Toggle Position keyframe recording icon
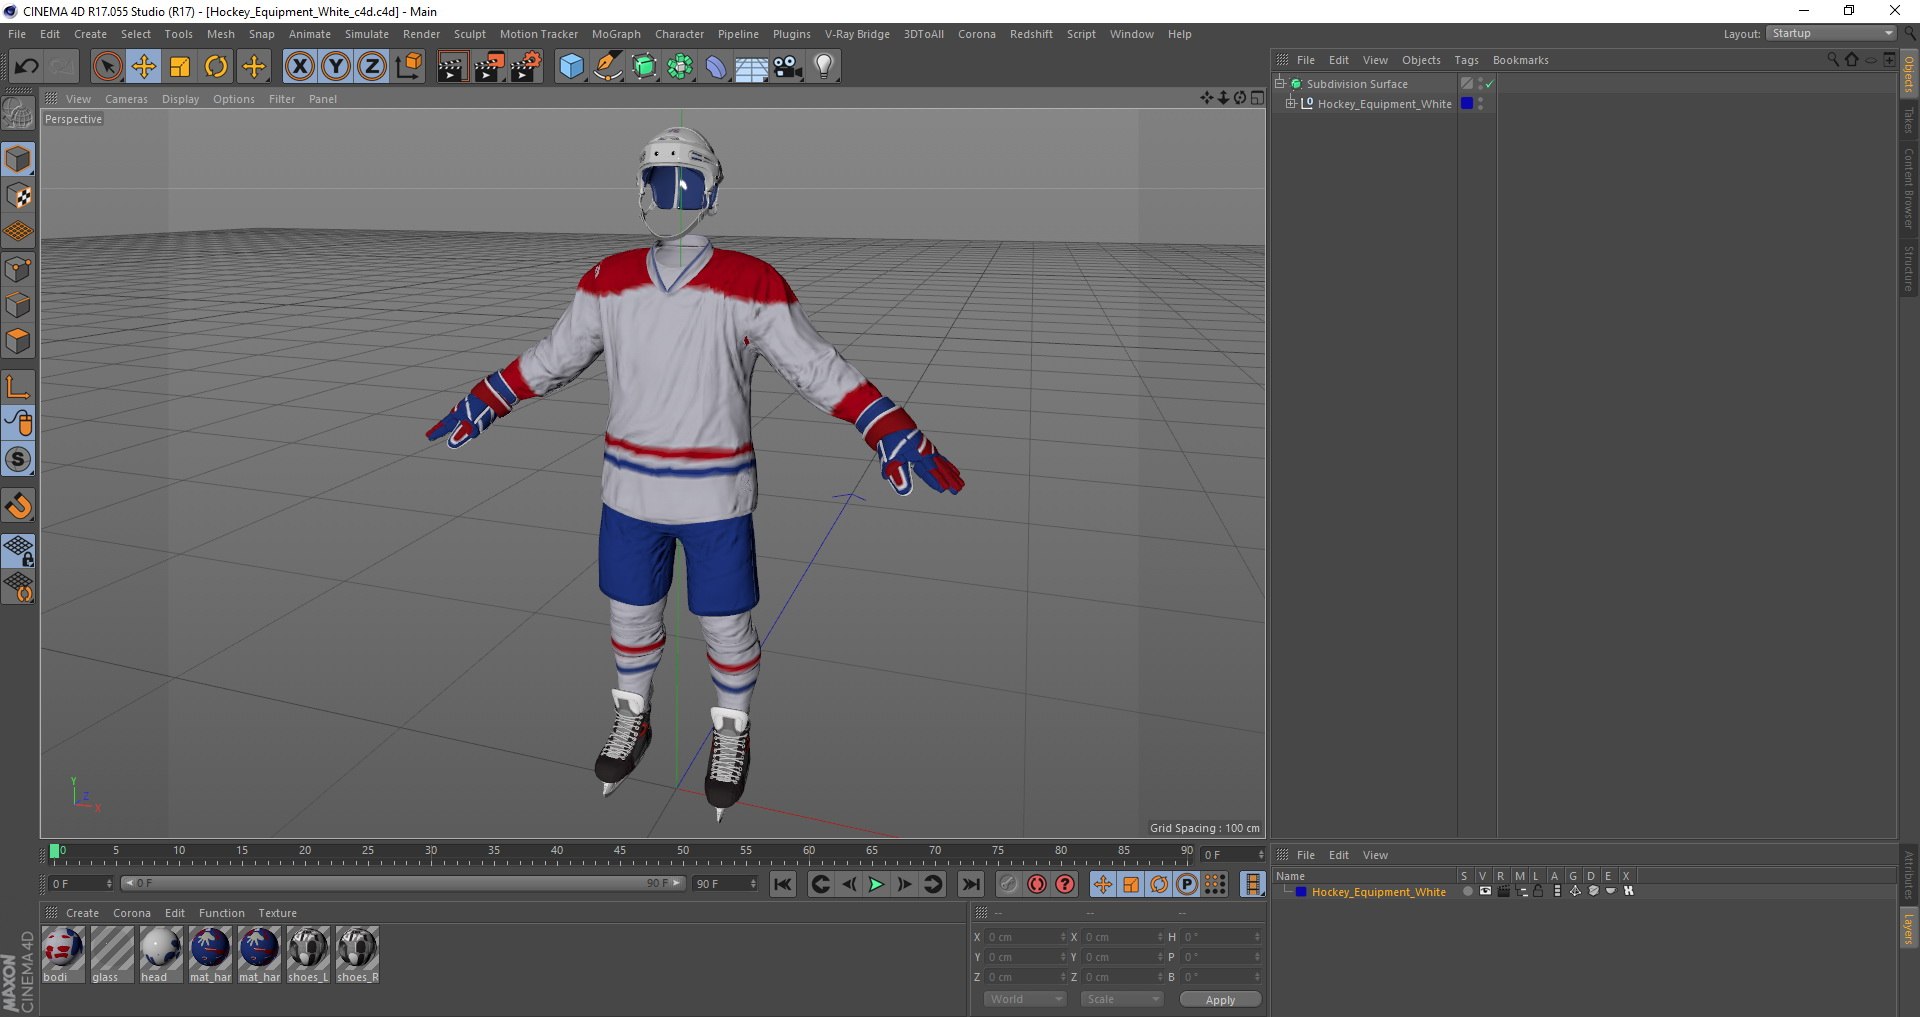This screenshot has width=1920, height=1017. coord(1102,884)
